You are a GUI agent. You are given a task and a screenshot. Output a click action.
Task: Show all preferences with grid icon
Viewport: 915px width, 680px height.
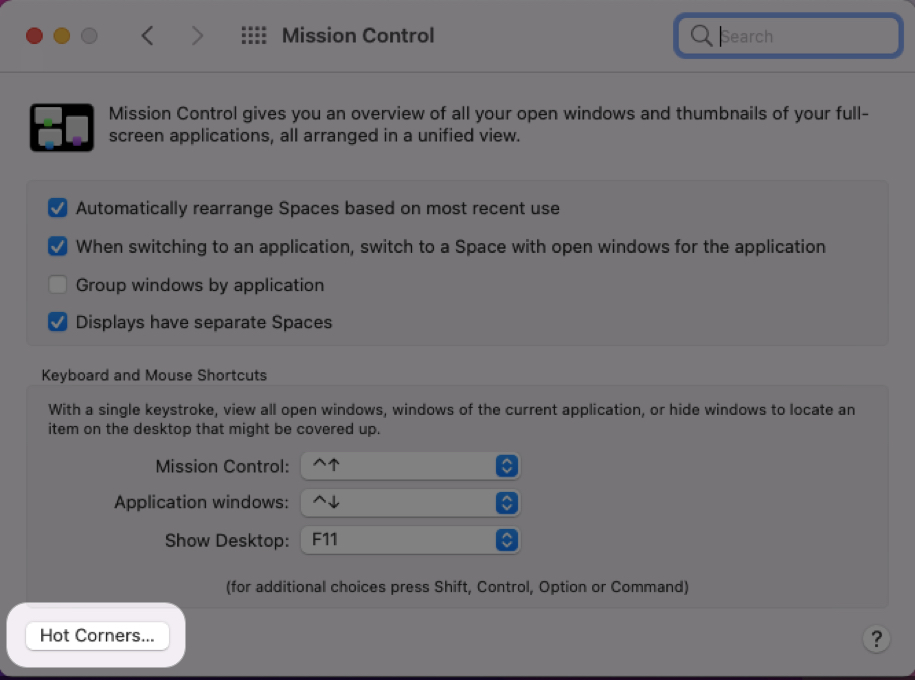click(254, 36)
